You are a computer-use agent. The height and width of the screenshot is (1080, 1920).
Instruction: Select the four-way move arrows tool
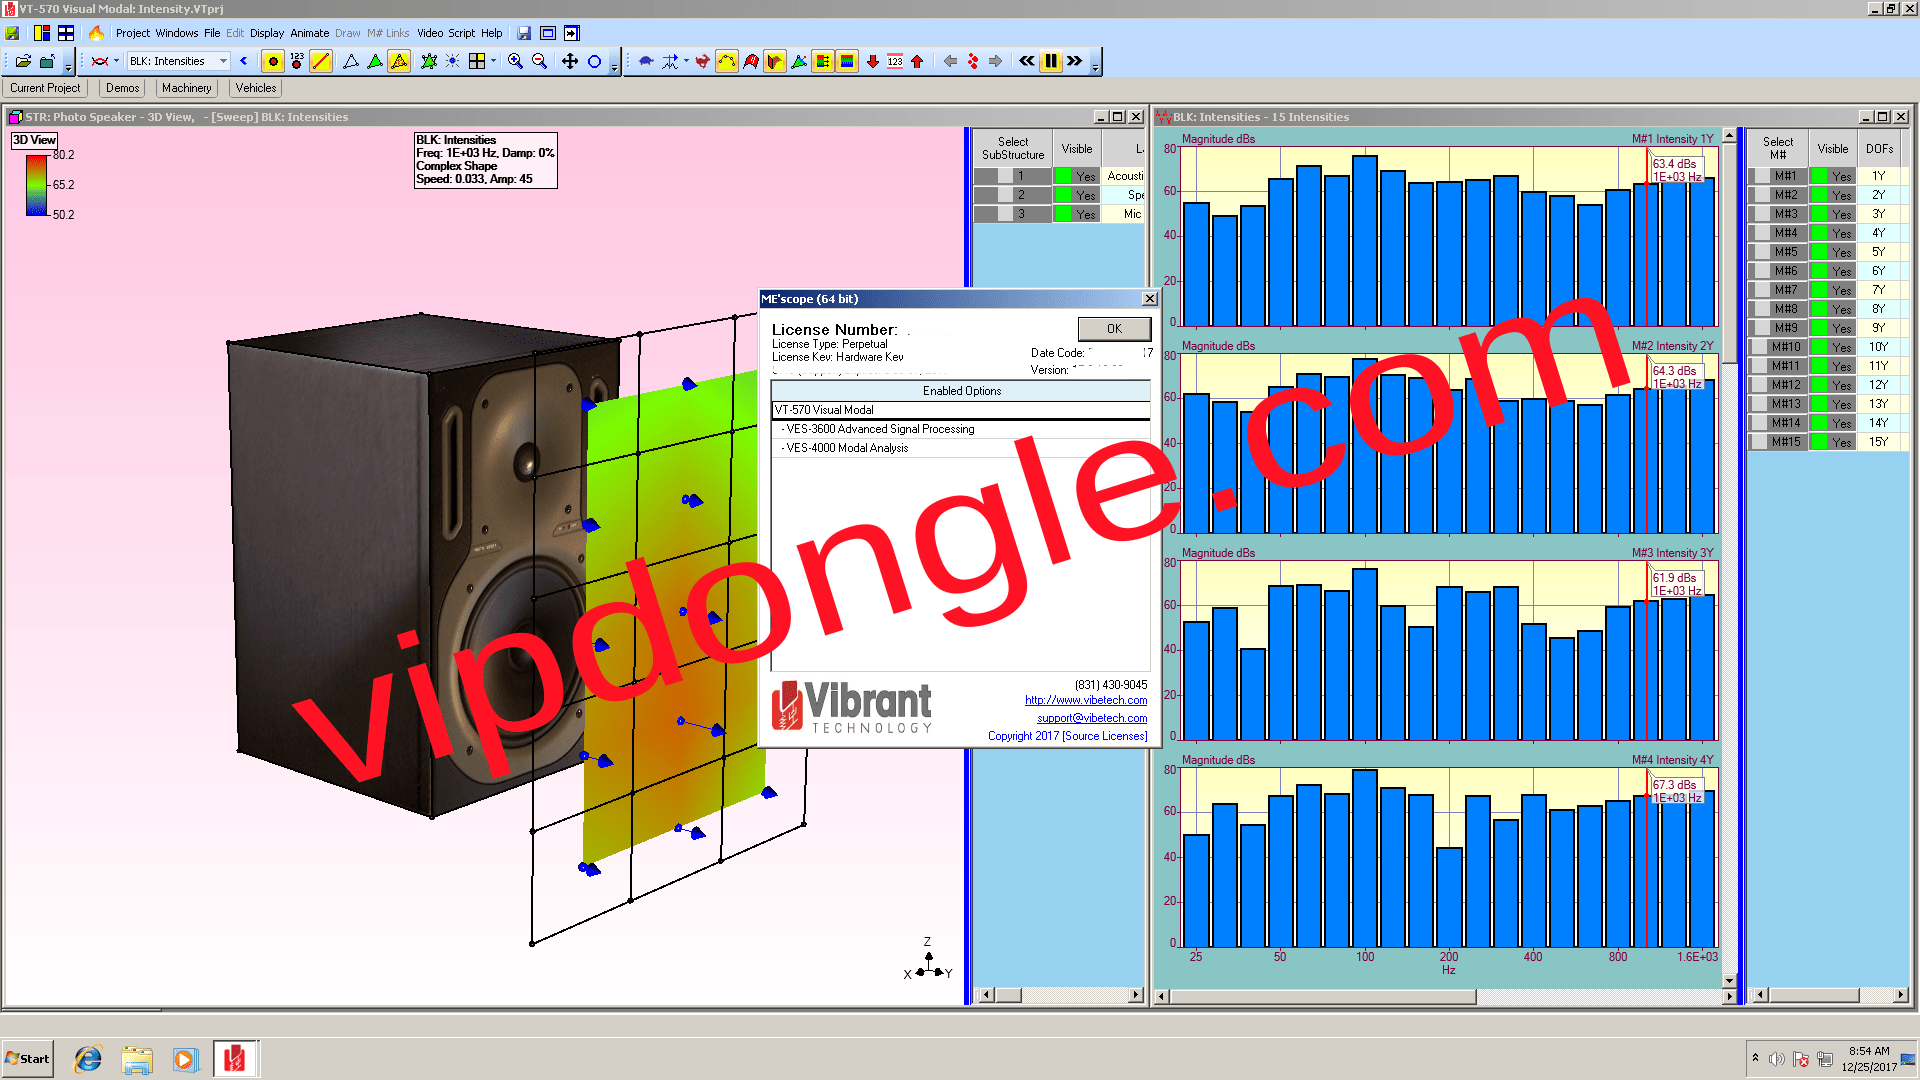pos(569,61)
